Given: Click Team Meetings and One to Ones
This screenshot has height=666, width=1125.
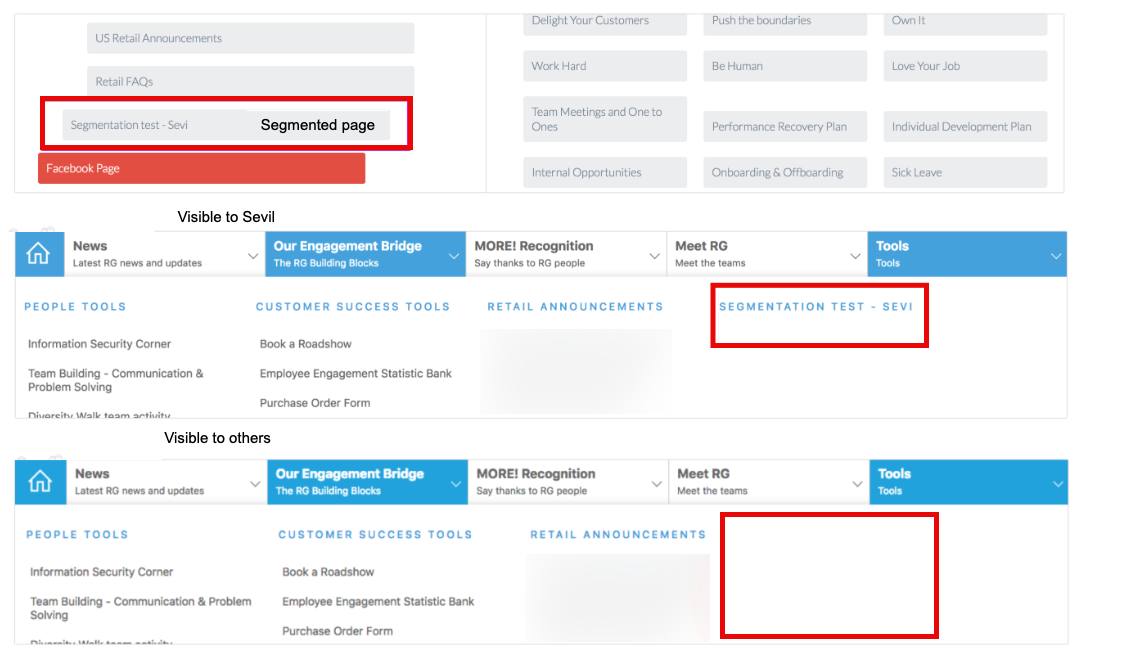Looking at the screenshot, I should pyautogui.click(x=604, y=119).
